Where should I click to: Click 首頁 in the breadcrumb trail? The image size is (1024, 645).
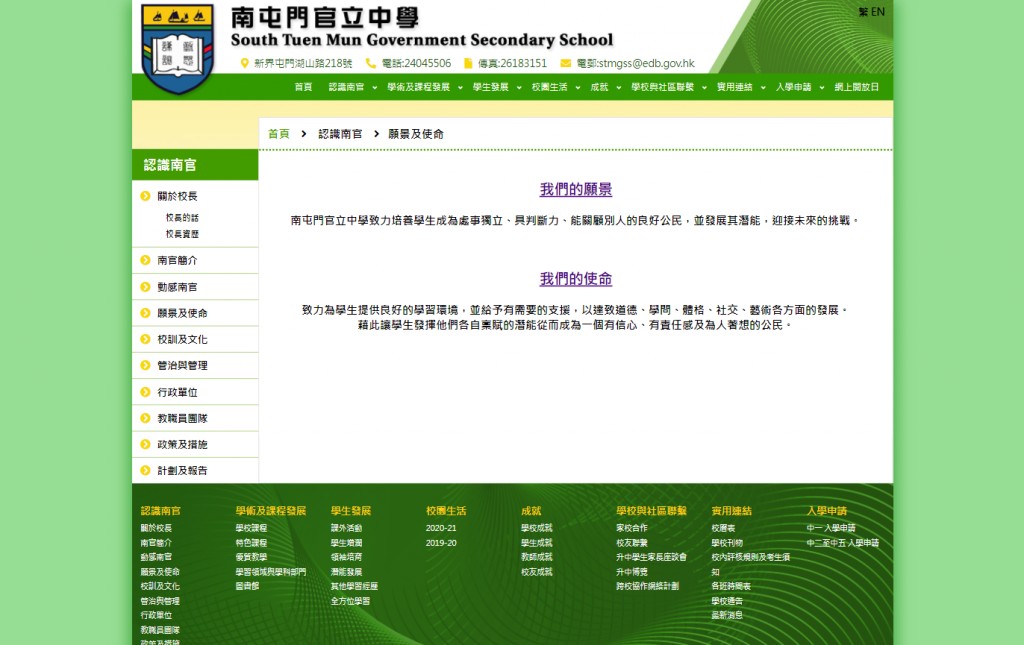[x=279, y=134]
